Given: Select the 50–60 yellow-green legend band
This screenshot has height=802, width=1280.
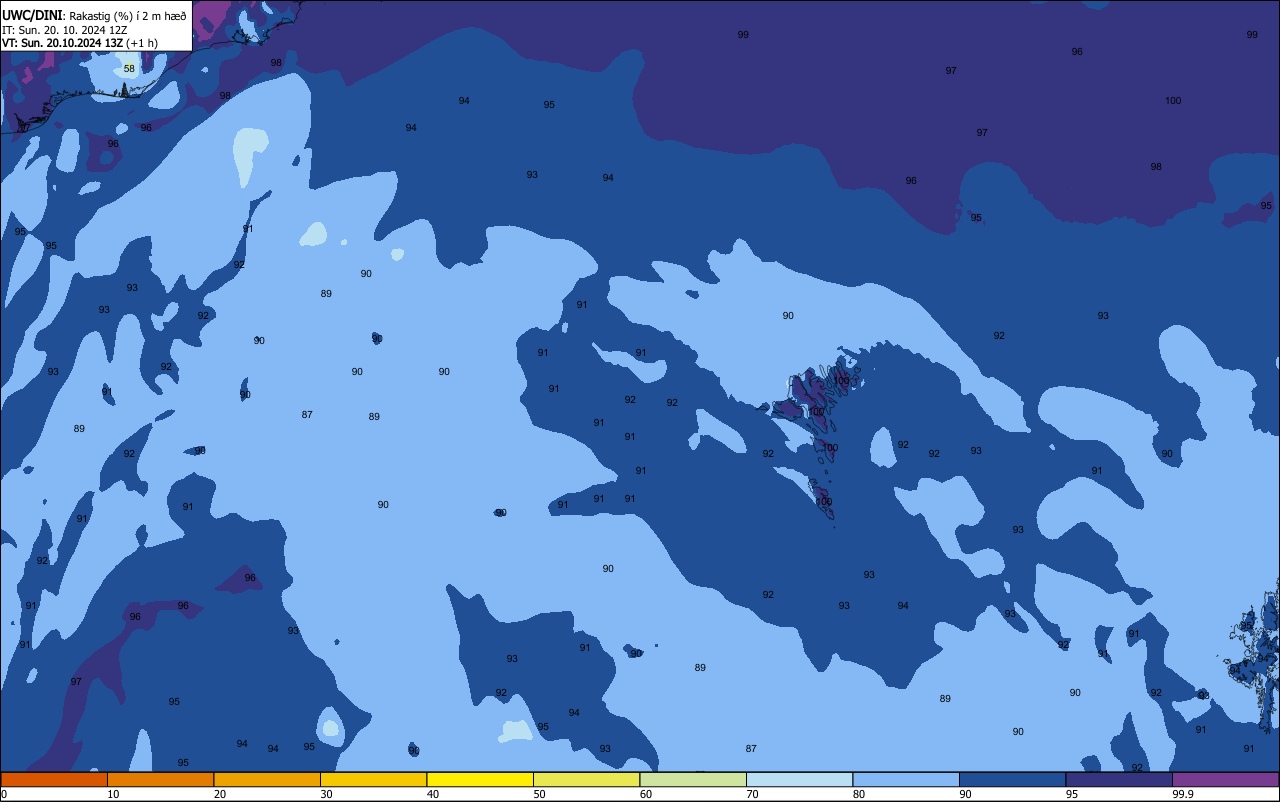Looking at the screenshot, I should 586,779.
